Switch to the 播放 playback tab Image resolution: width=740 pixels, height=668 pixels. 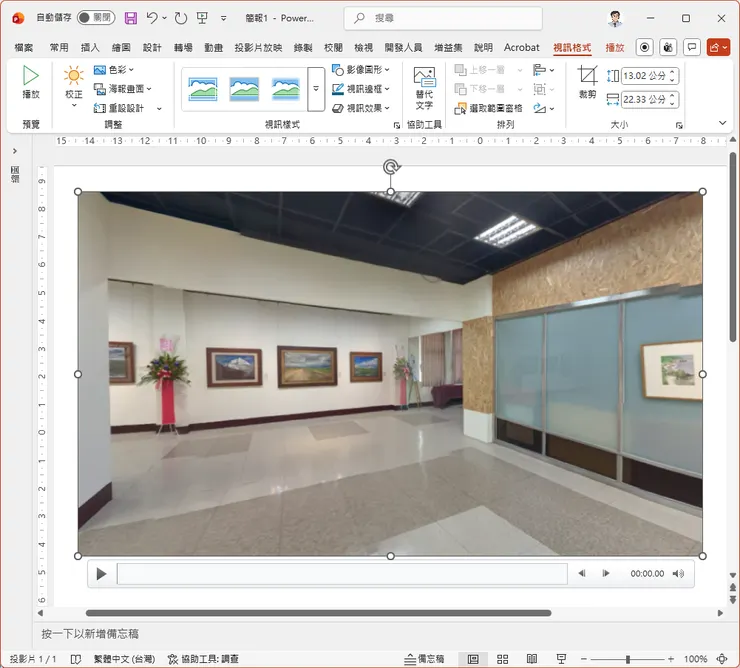(614, 47)
